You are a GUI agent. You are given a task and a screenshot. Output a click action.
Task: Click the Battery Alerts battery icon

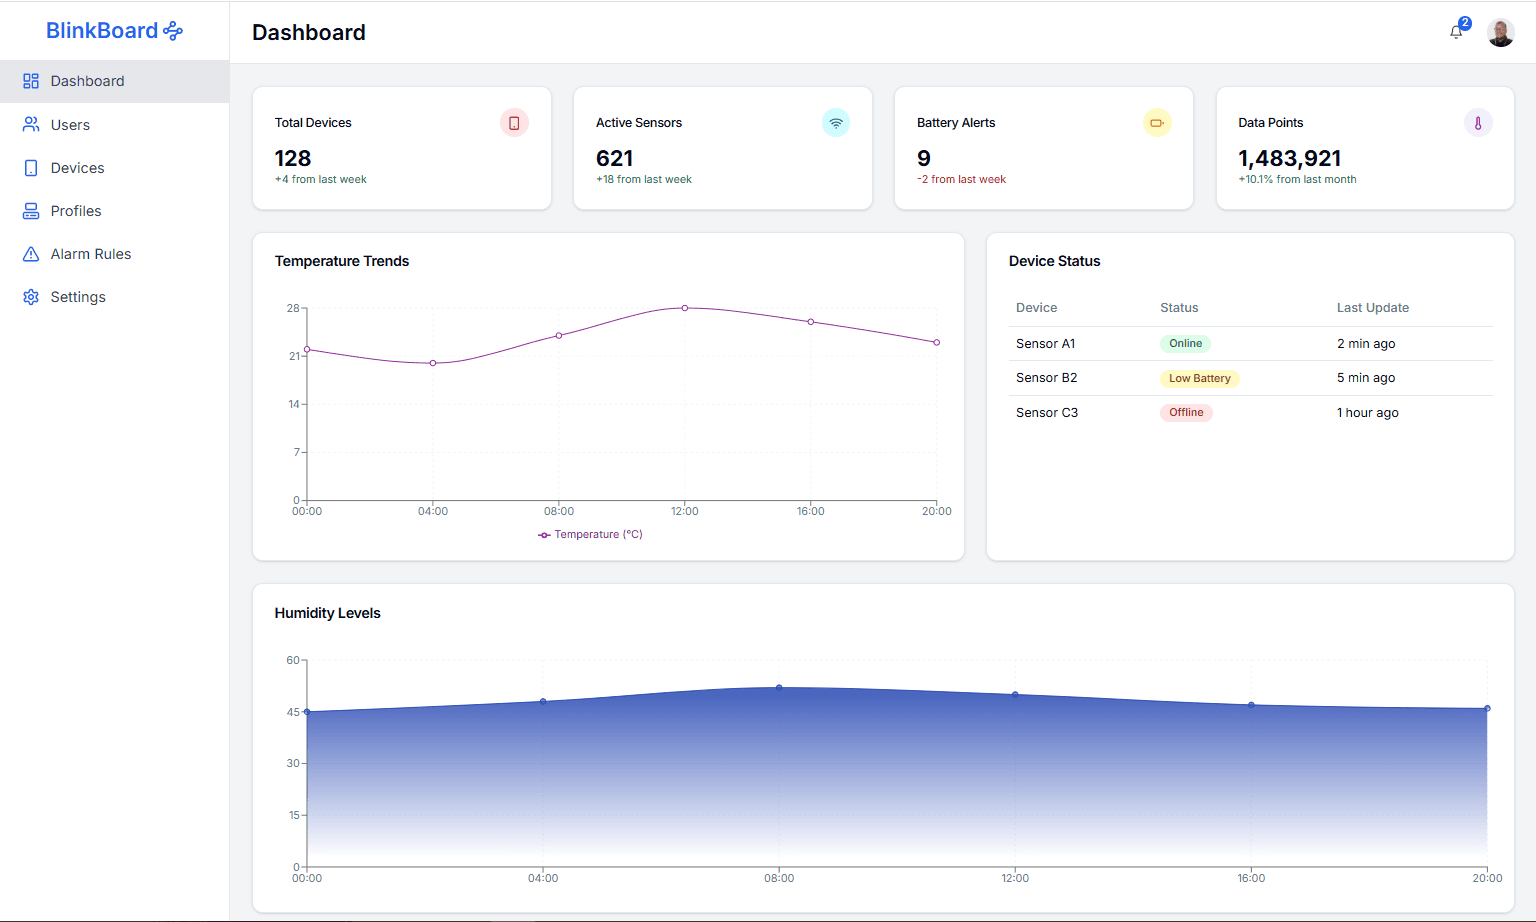pyautogui.click(x=1157, y=123)
